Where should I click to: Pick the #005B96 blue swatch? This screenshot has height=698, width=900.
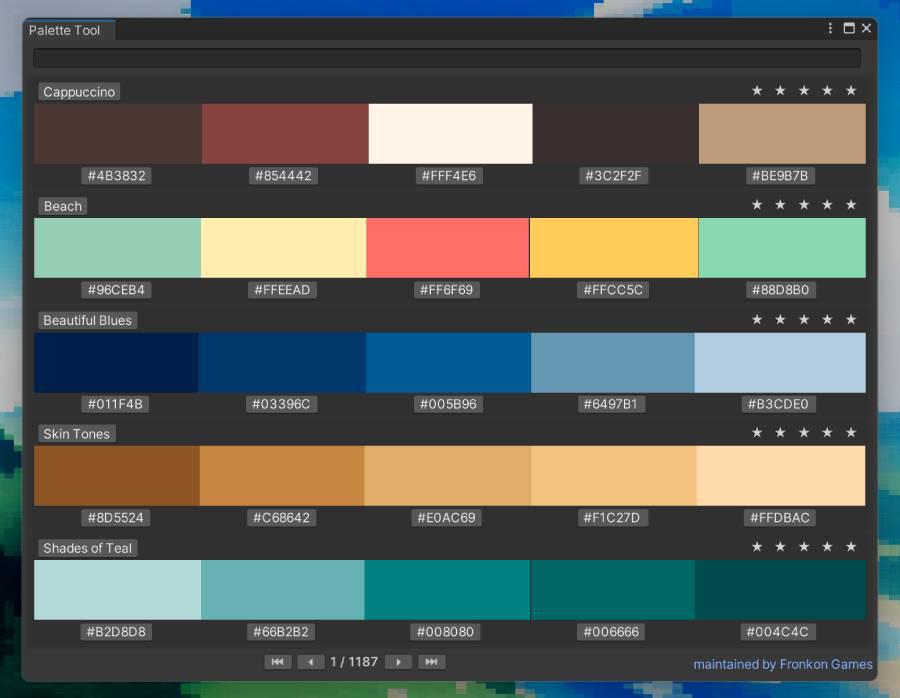click(448, 363)
